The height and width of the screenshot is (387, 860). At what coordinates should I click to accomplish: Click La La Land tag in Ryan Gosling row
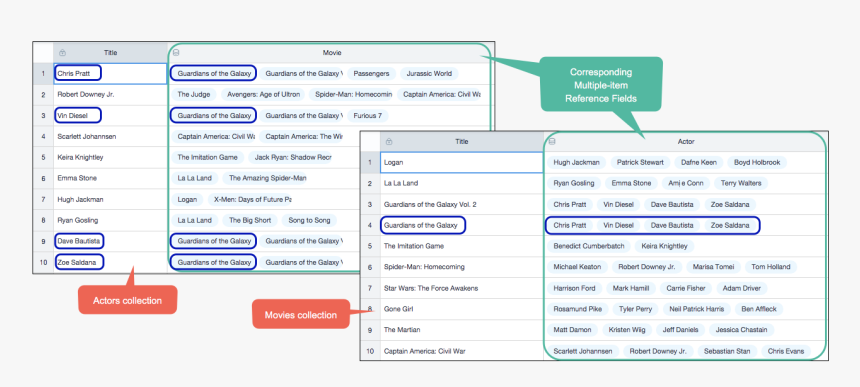pos(195,220)
